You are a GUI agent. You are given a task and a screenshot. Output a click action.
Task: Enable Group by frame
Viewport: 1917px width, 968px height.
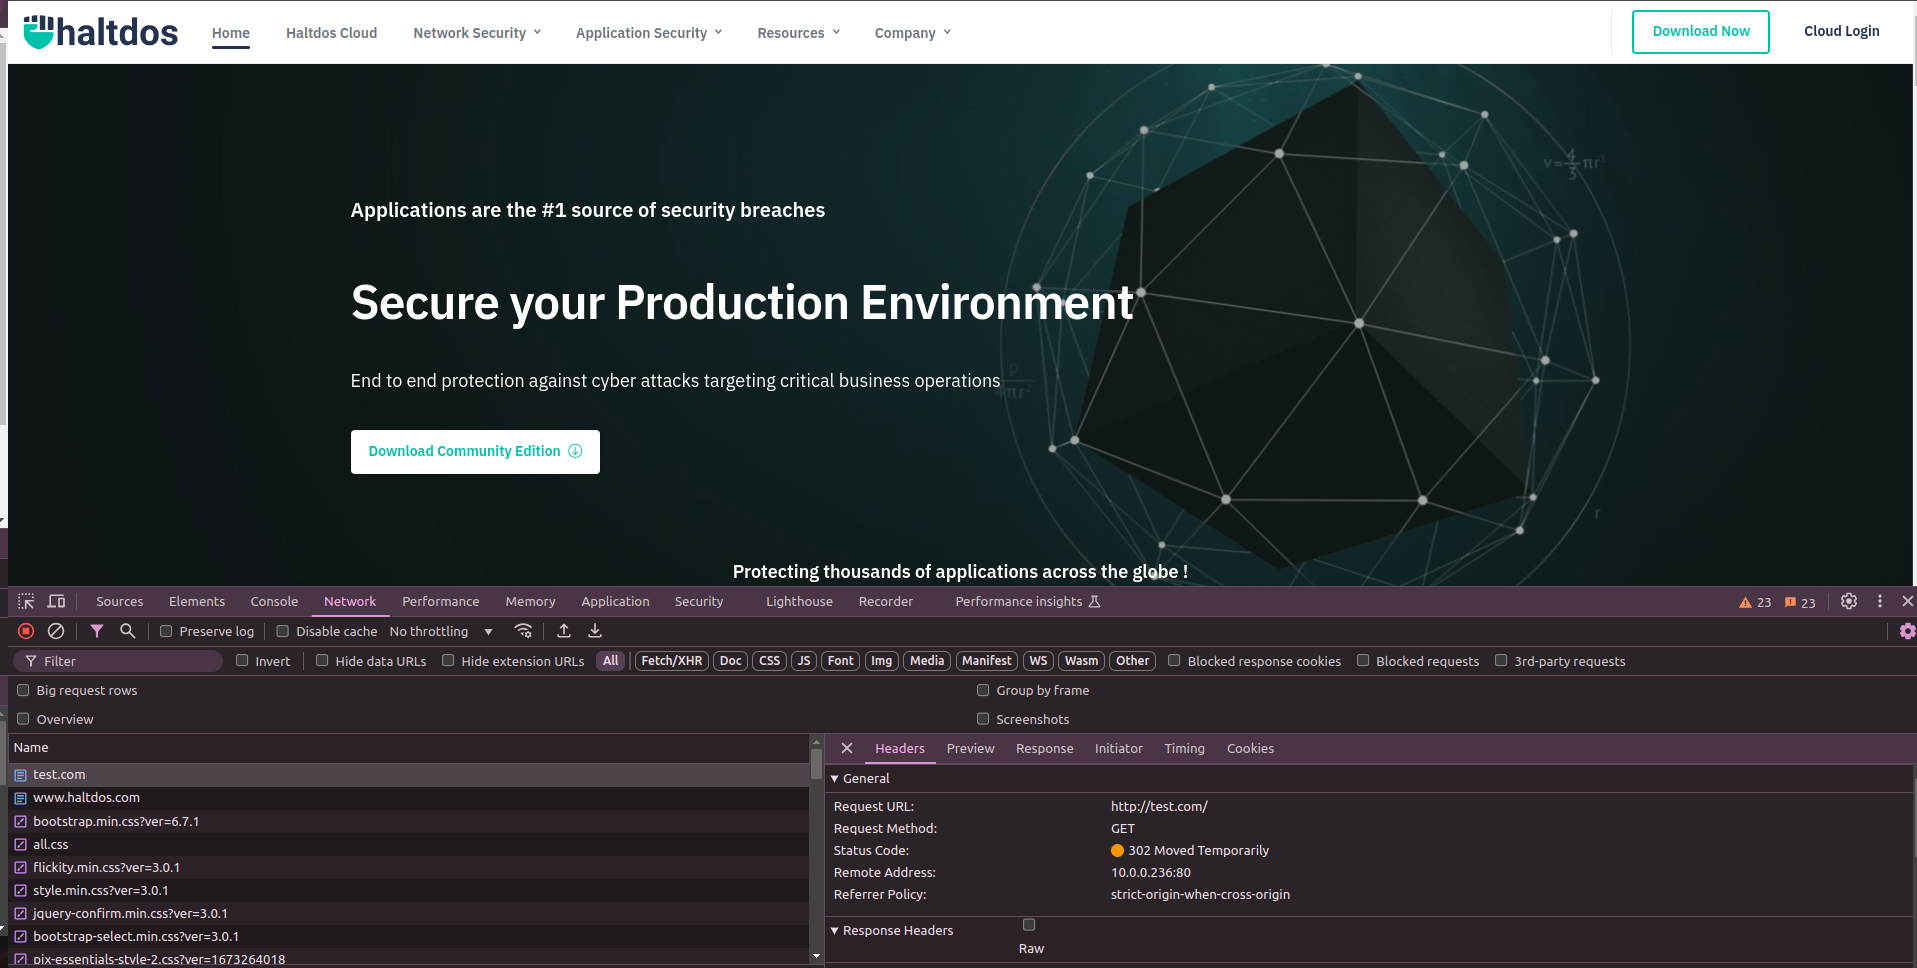click(x=983, y=690)
